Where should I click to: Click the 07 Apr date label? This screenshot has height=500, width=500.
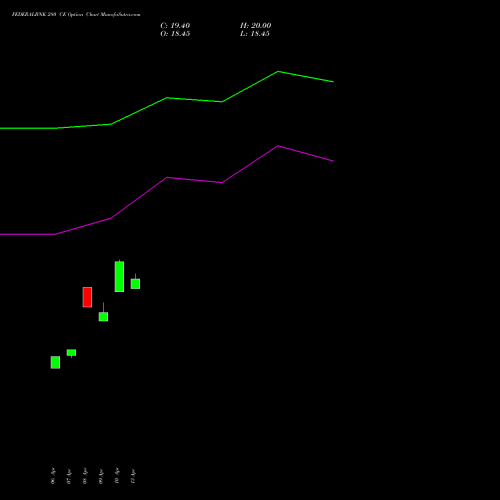[x=69, y=476]
